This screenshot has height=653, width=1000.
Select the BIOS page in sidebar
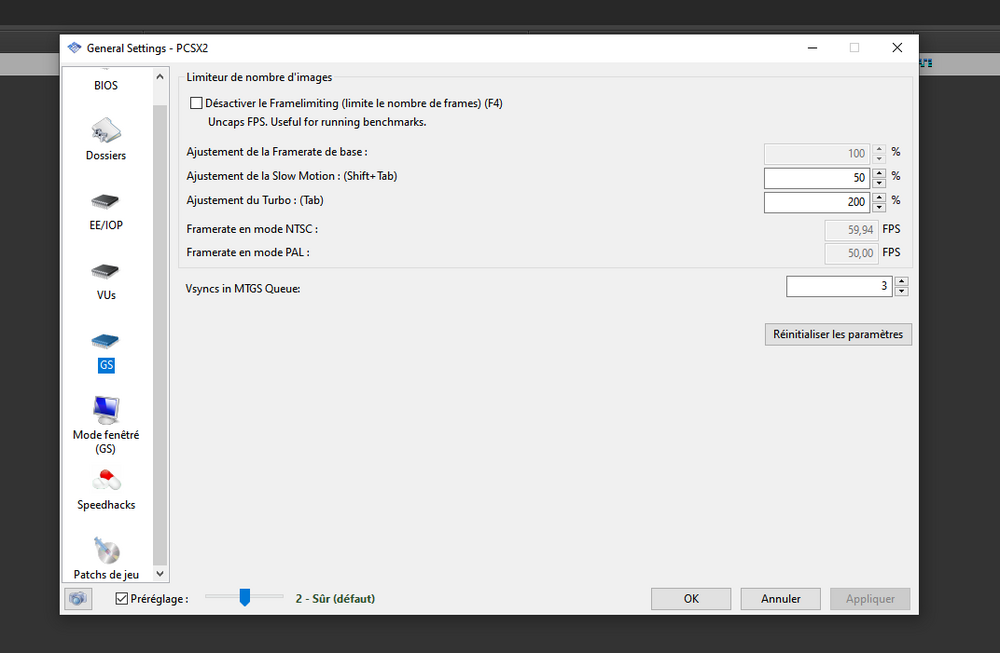click(106, 85)
